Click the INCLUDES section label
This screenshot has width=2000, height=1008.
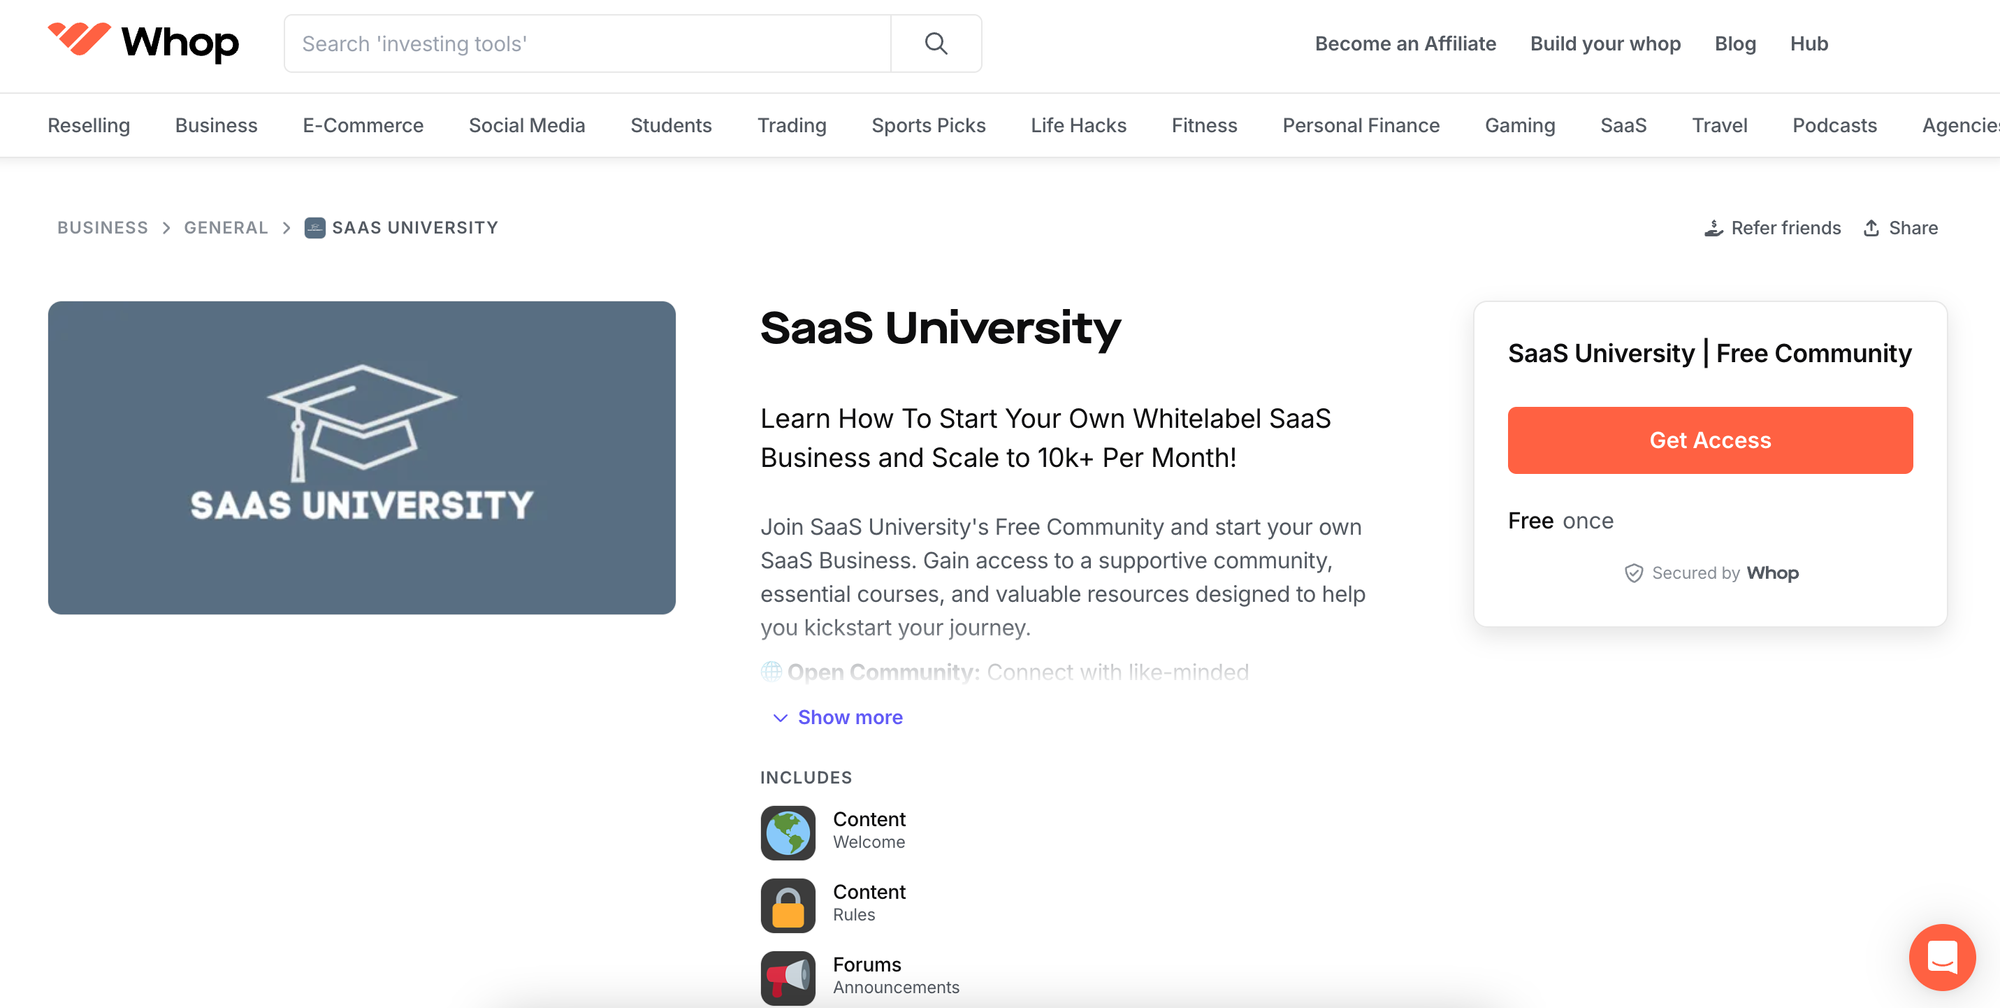(x=806, y=778)
